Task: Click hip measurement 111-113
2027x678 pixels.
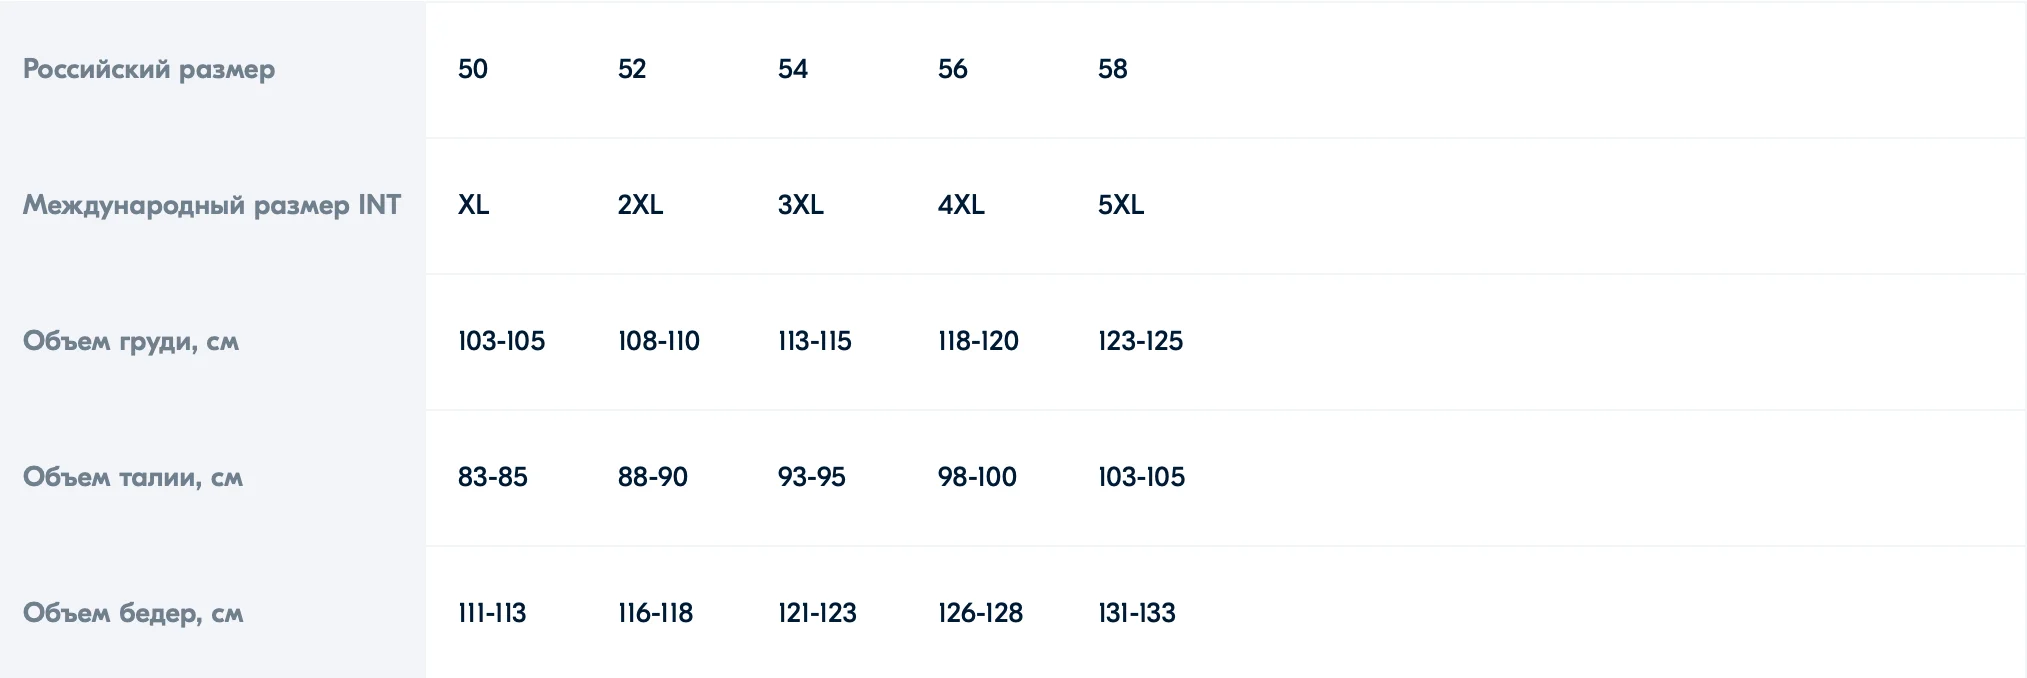Action: pyautogui.click(x=492, y=613)
